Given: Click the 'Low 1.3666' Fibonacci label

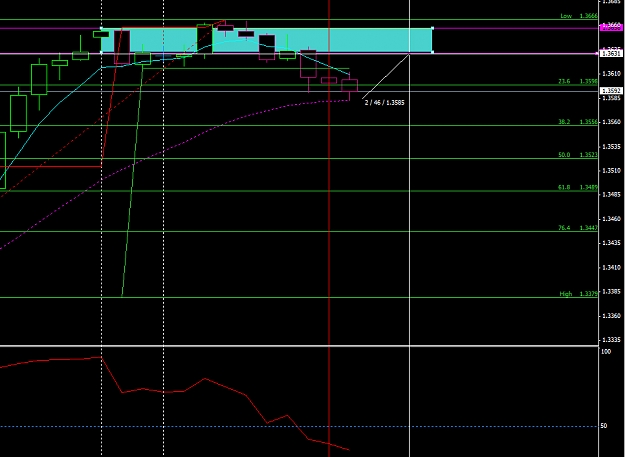Looking at the screenshot, I should coord(578,16).
